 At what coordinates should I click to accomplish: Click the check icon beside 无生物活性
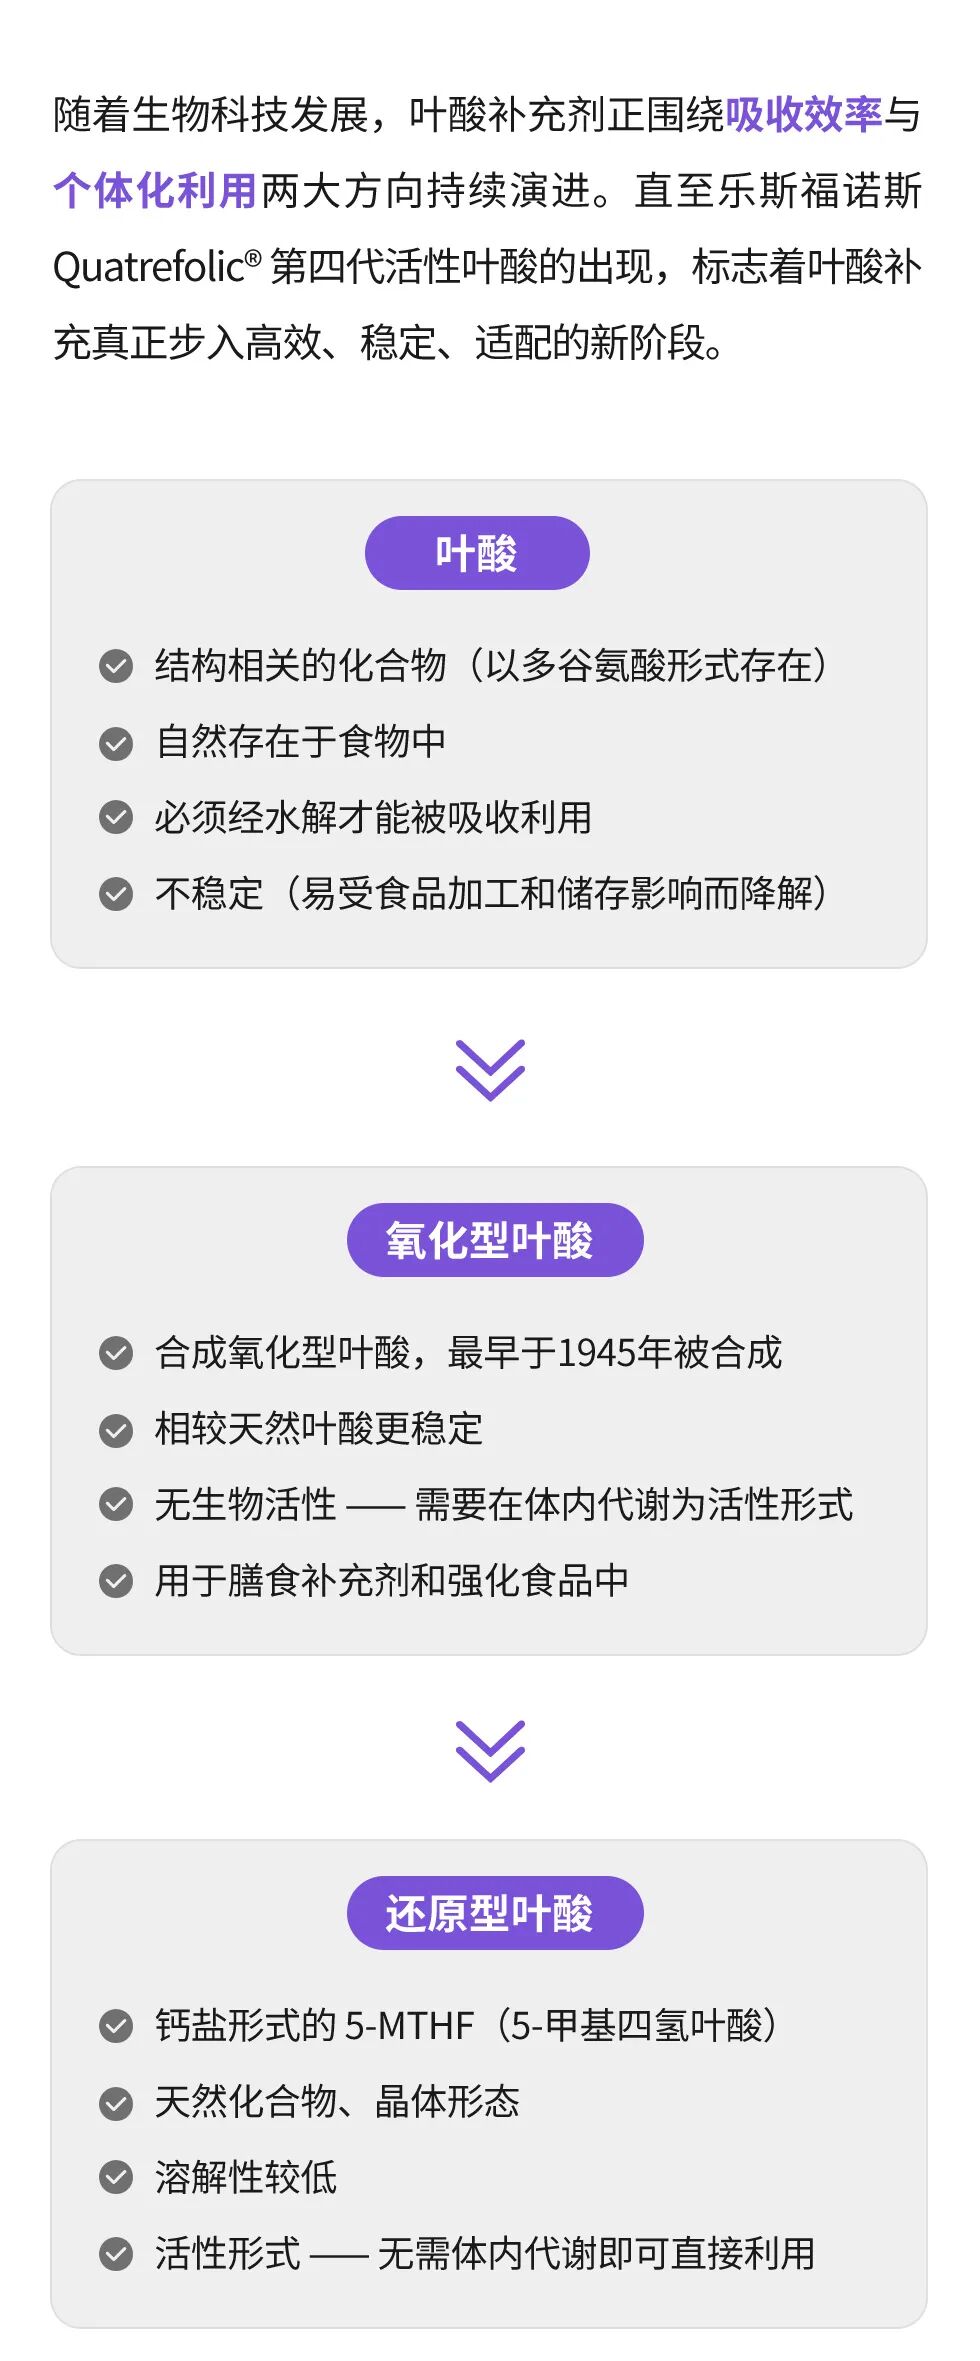point(116,1505)
